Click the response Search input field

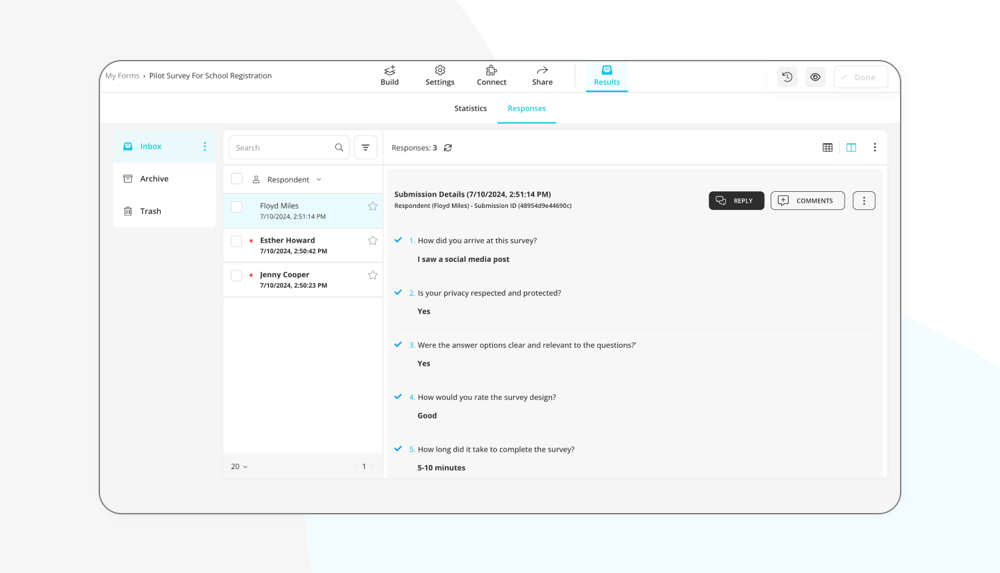[x=283, y=148]
